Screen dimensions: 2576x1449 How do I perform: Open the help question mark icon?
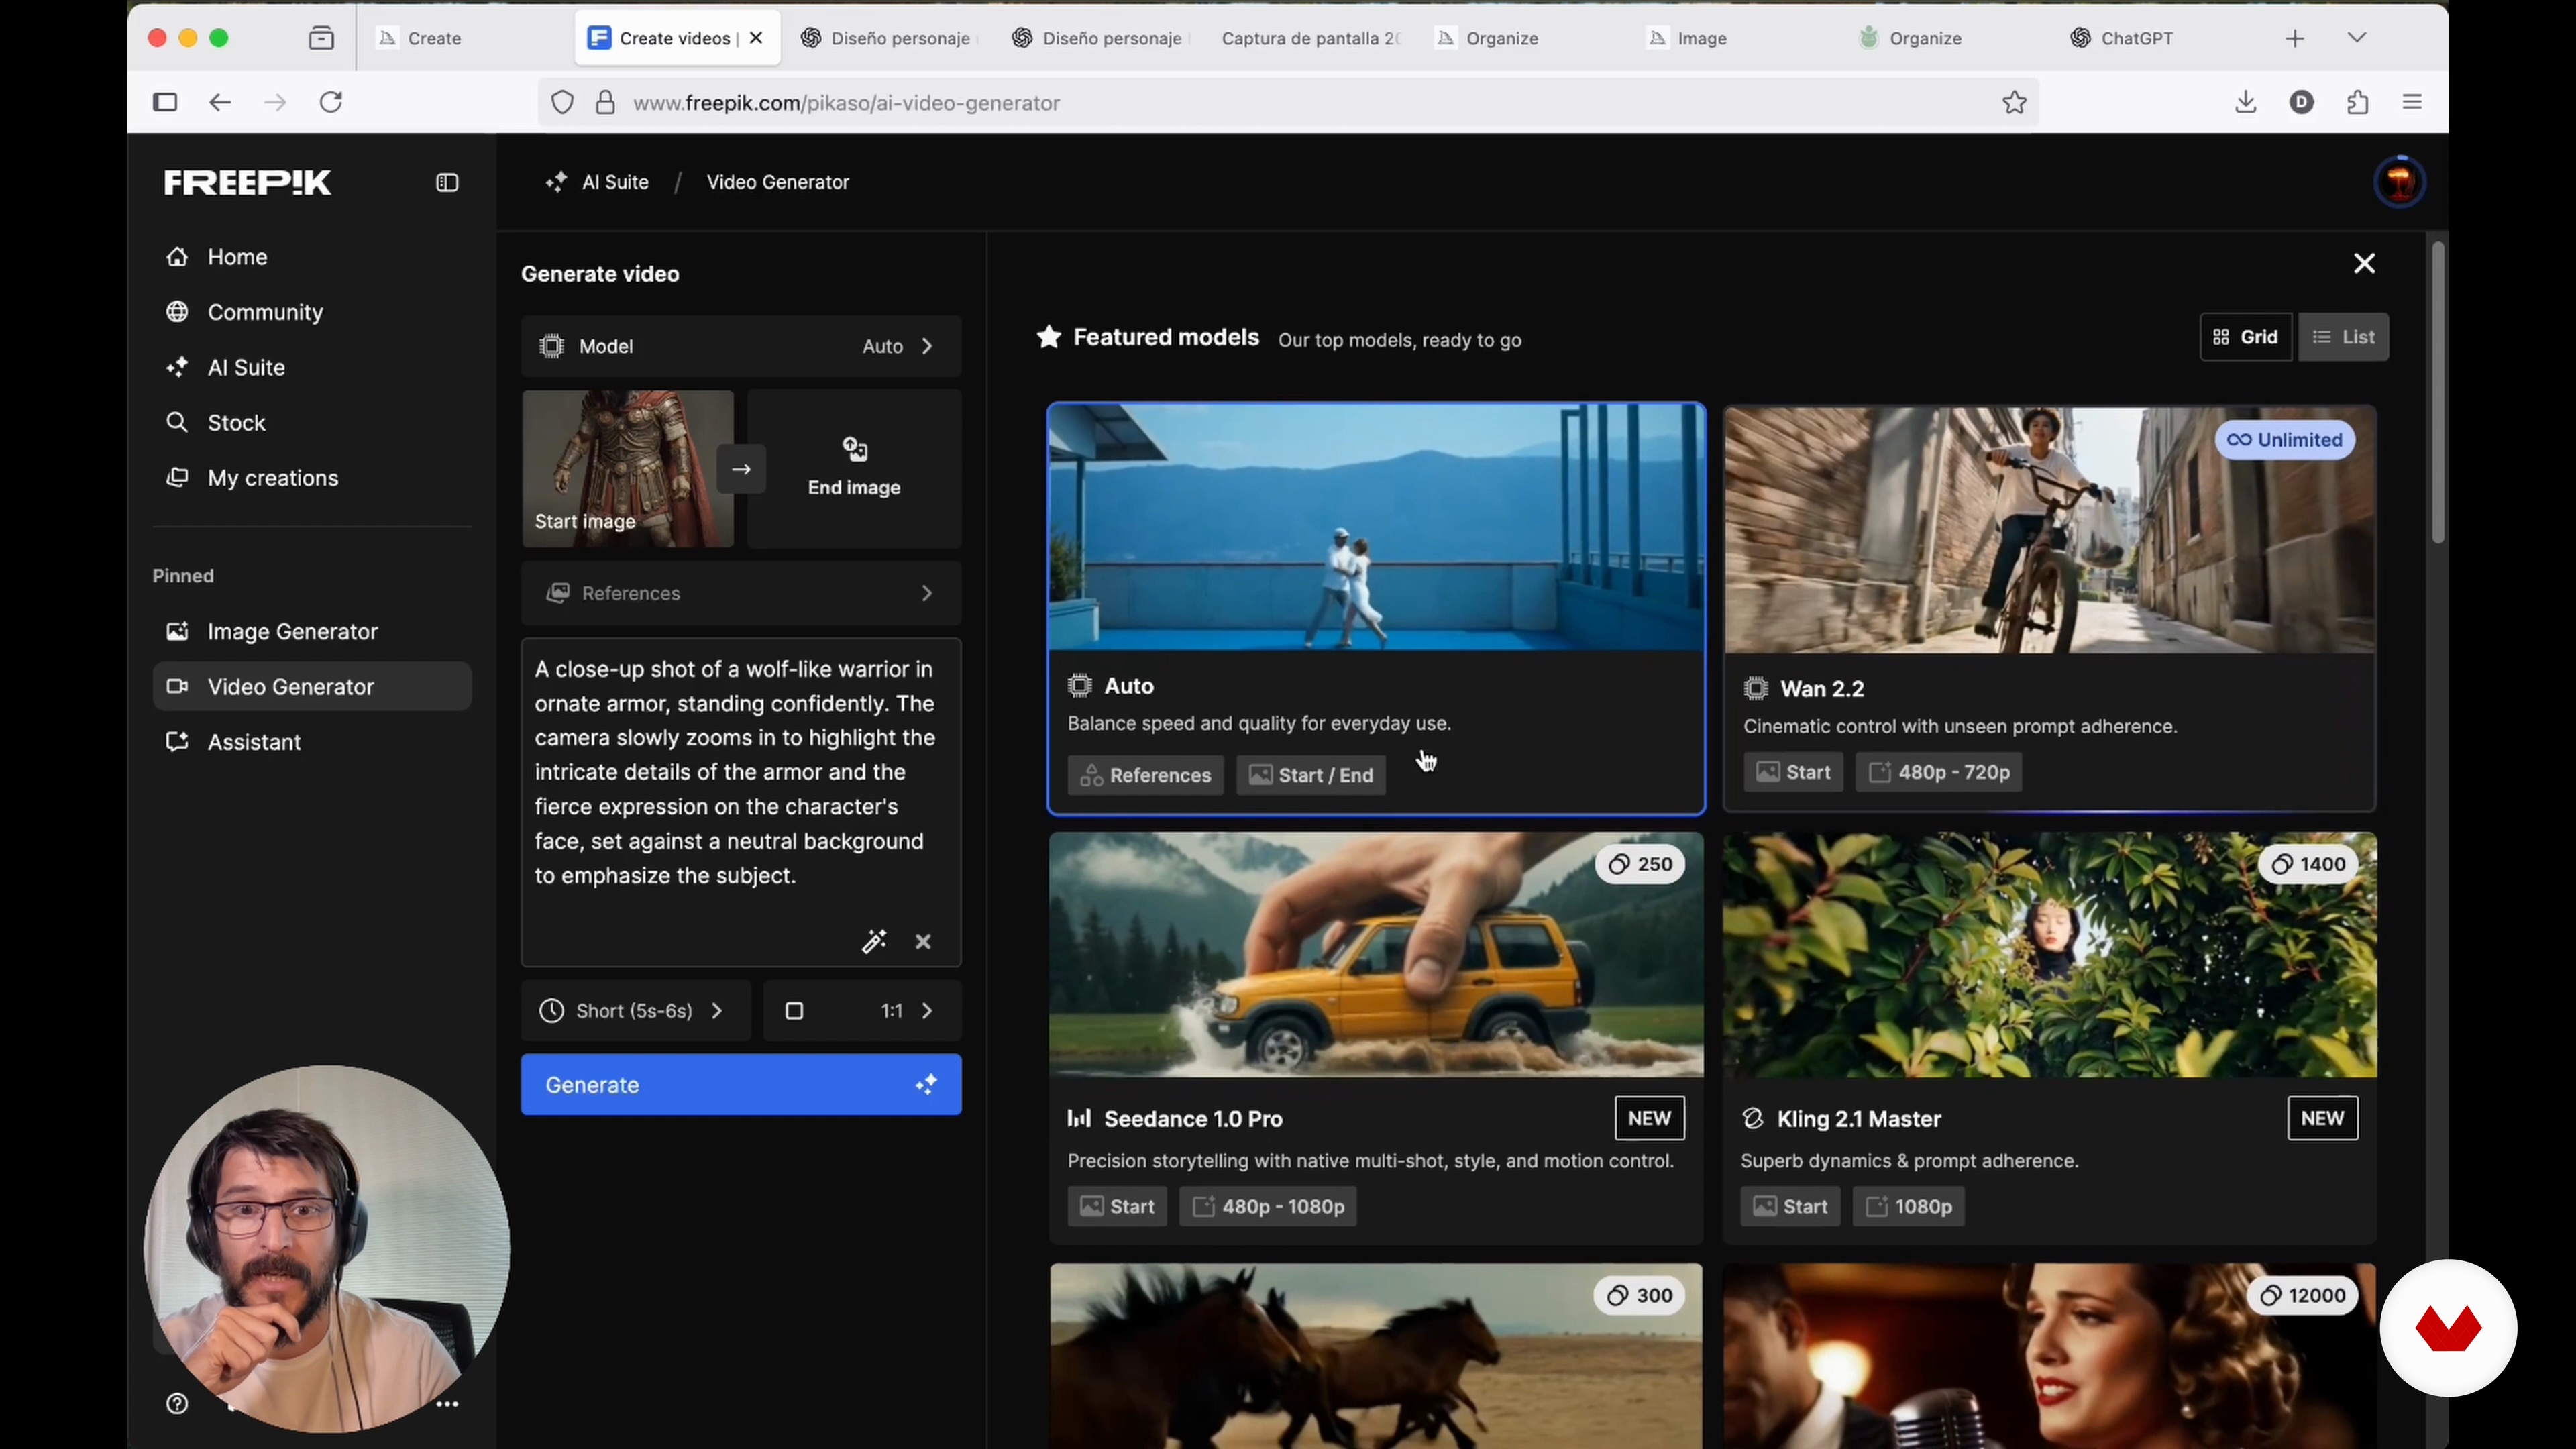(x=177, y=1403)
